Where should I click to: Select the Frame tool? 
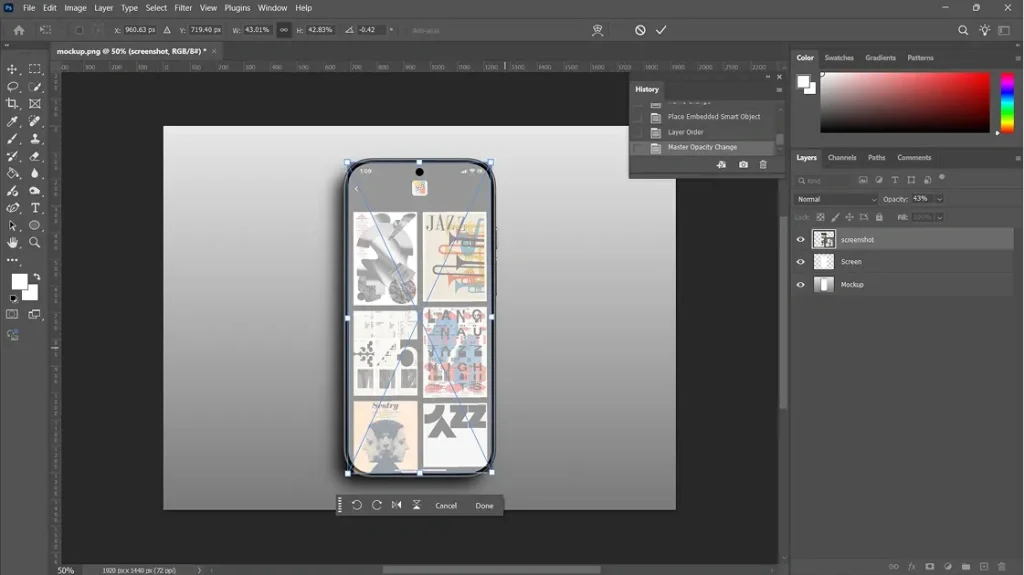pos(35,103)
